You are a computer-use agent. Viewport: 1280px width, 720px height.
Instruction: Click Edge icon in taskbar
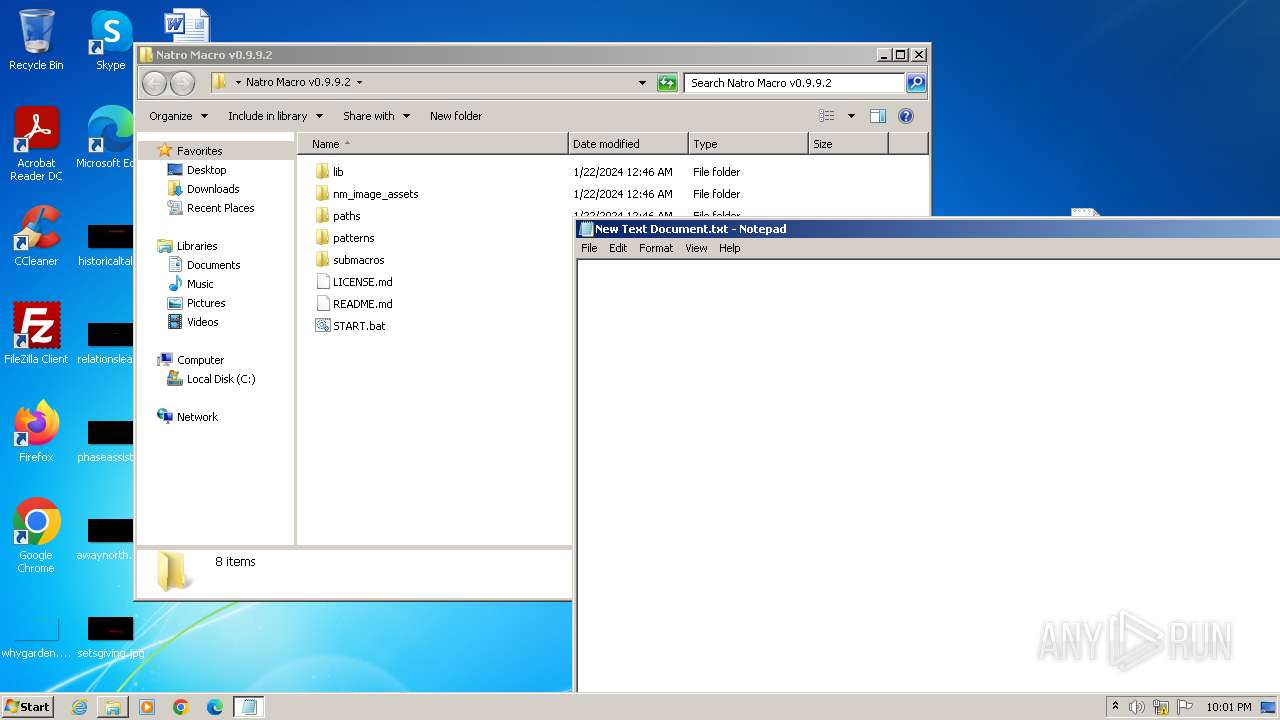215,707
